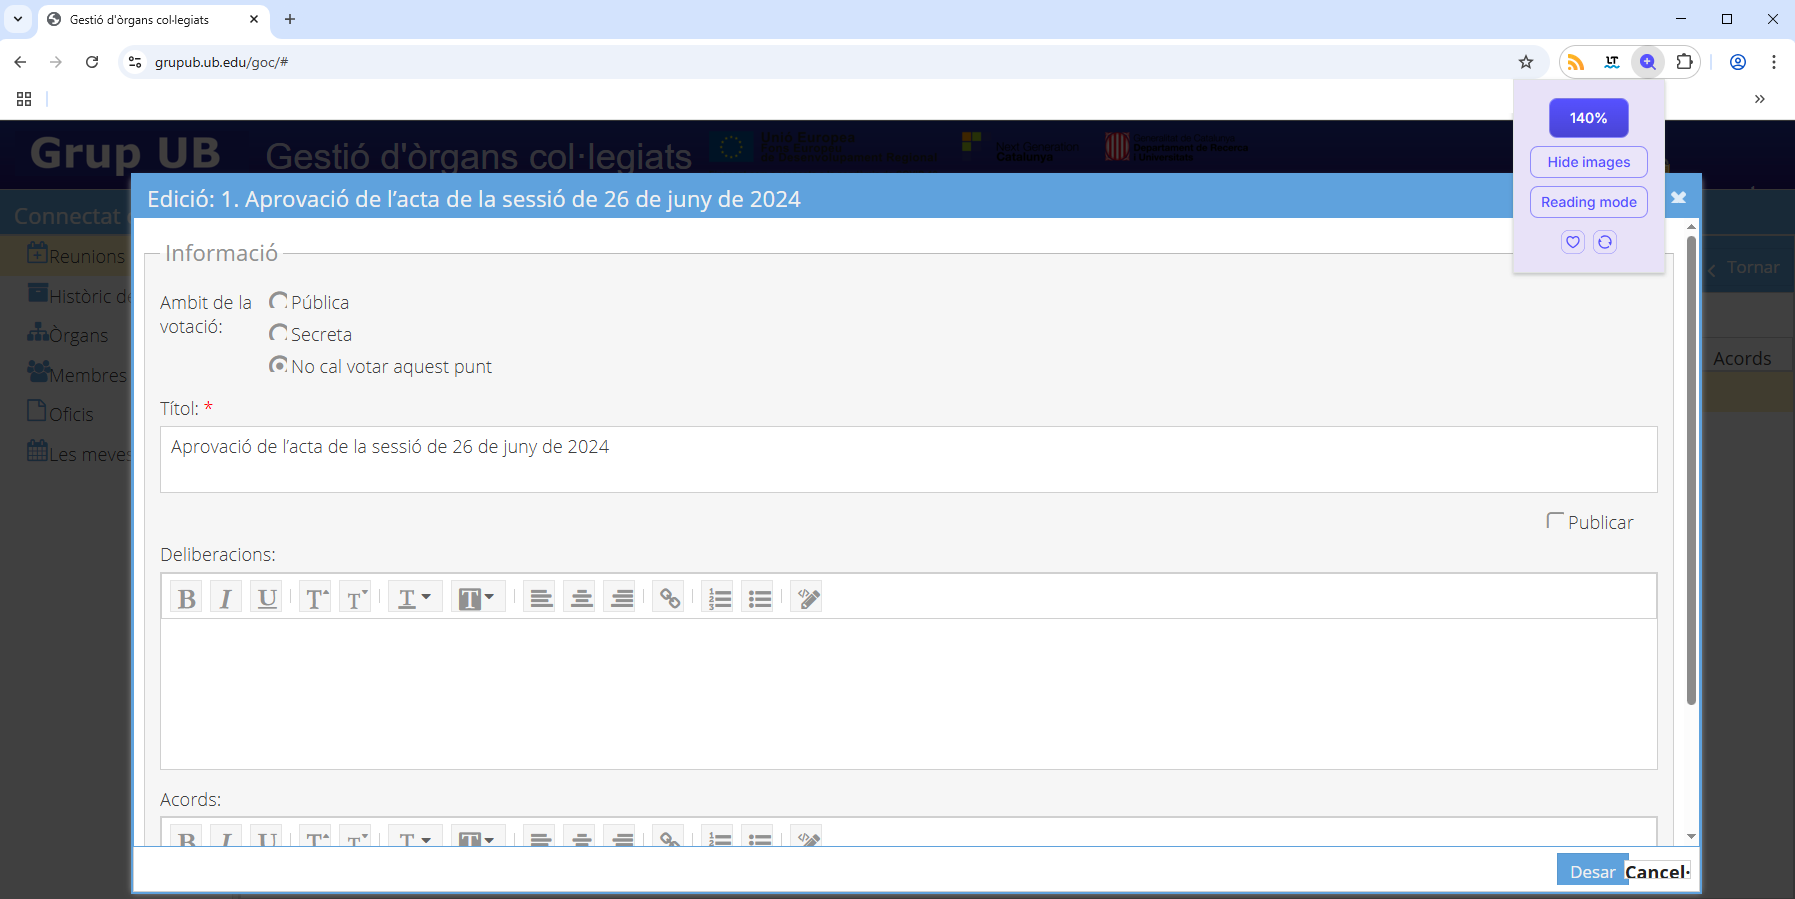1795x899 pixels.
Task: Click the dialog's vertical scrollbar thumb
Action: pos(1691,470)
